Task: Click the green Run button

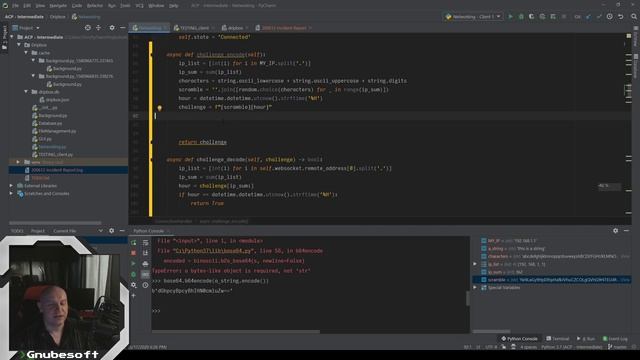Action: coord(510,17)
